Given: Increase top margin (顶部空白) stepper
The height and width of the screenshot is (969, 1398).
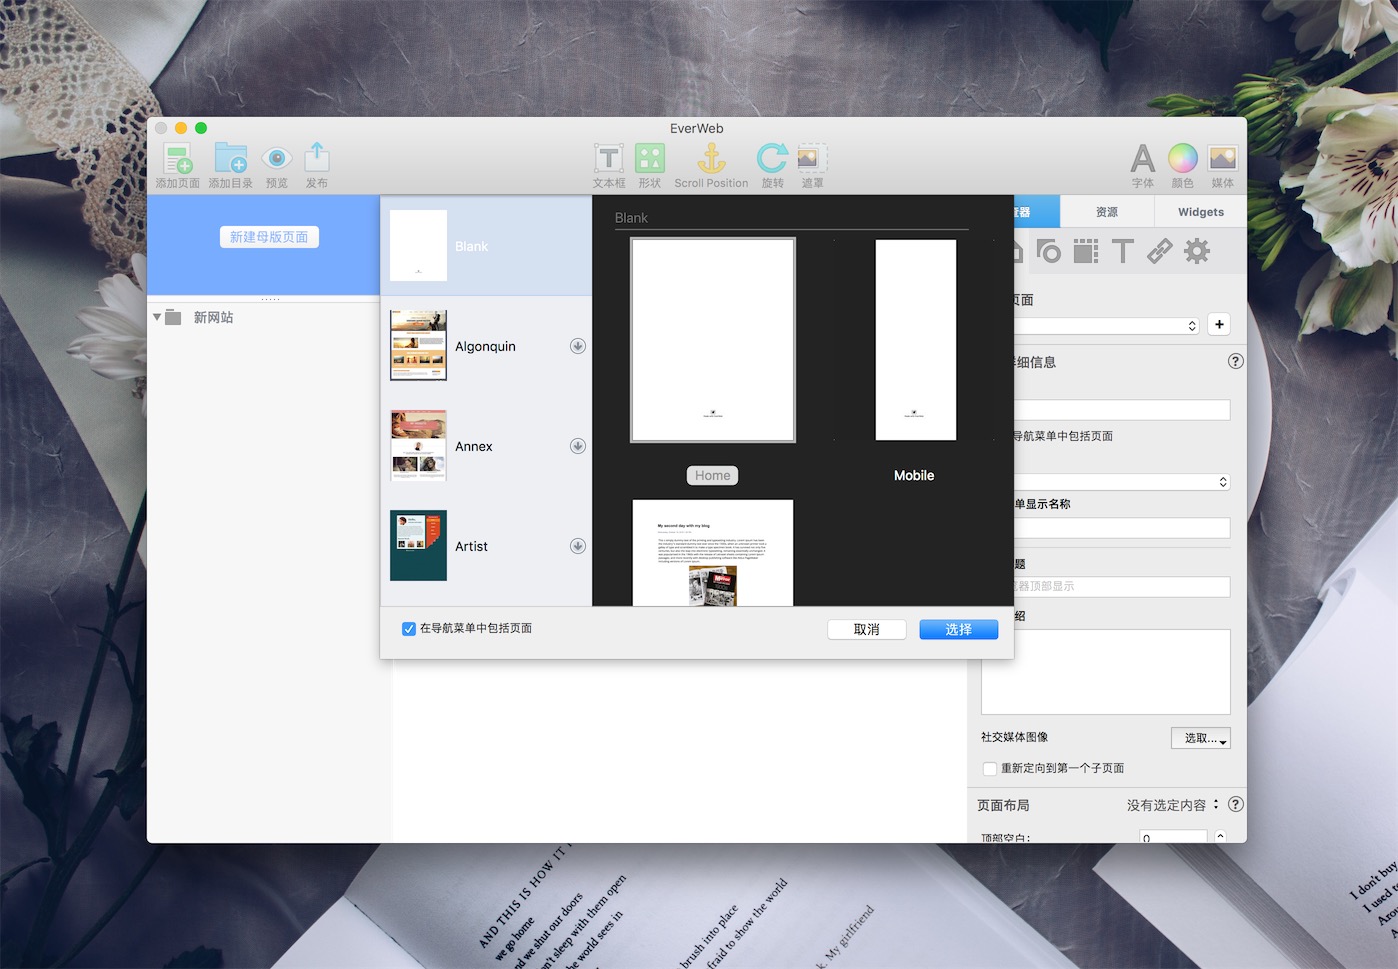Looking at the screenshot, I should [x=1220, y=835].
